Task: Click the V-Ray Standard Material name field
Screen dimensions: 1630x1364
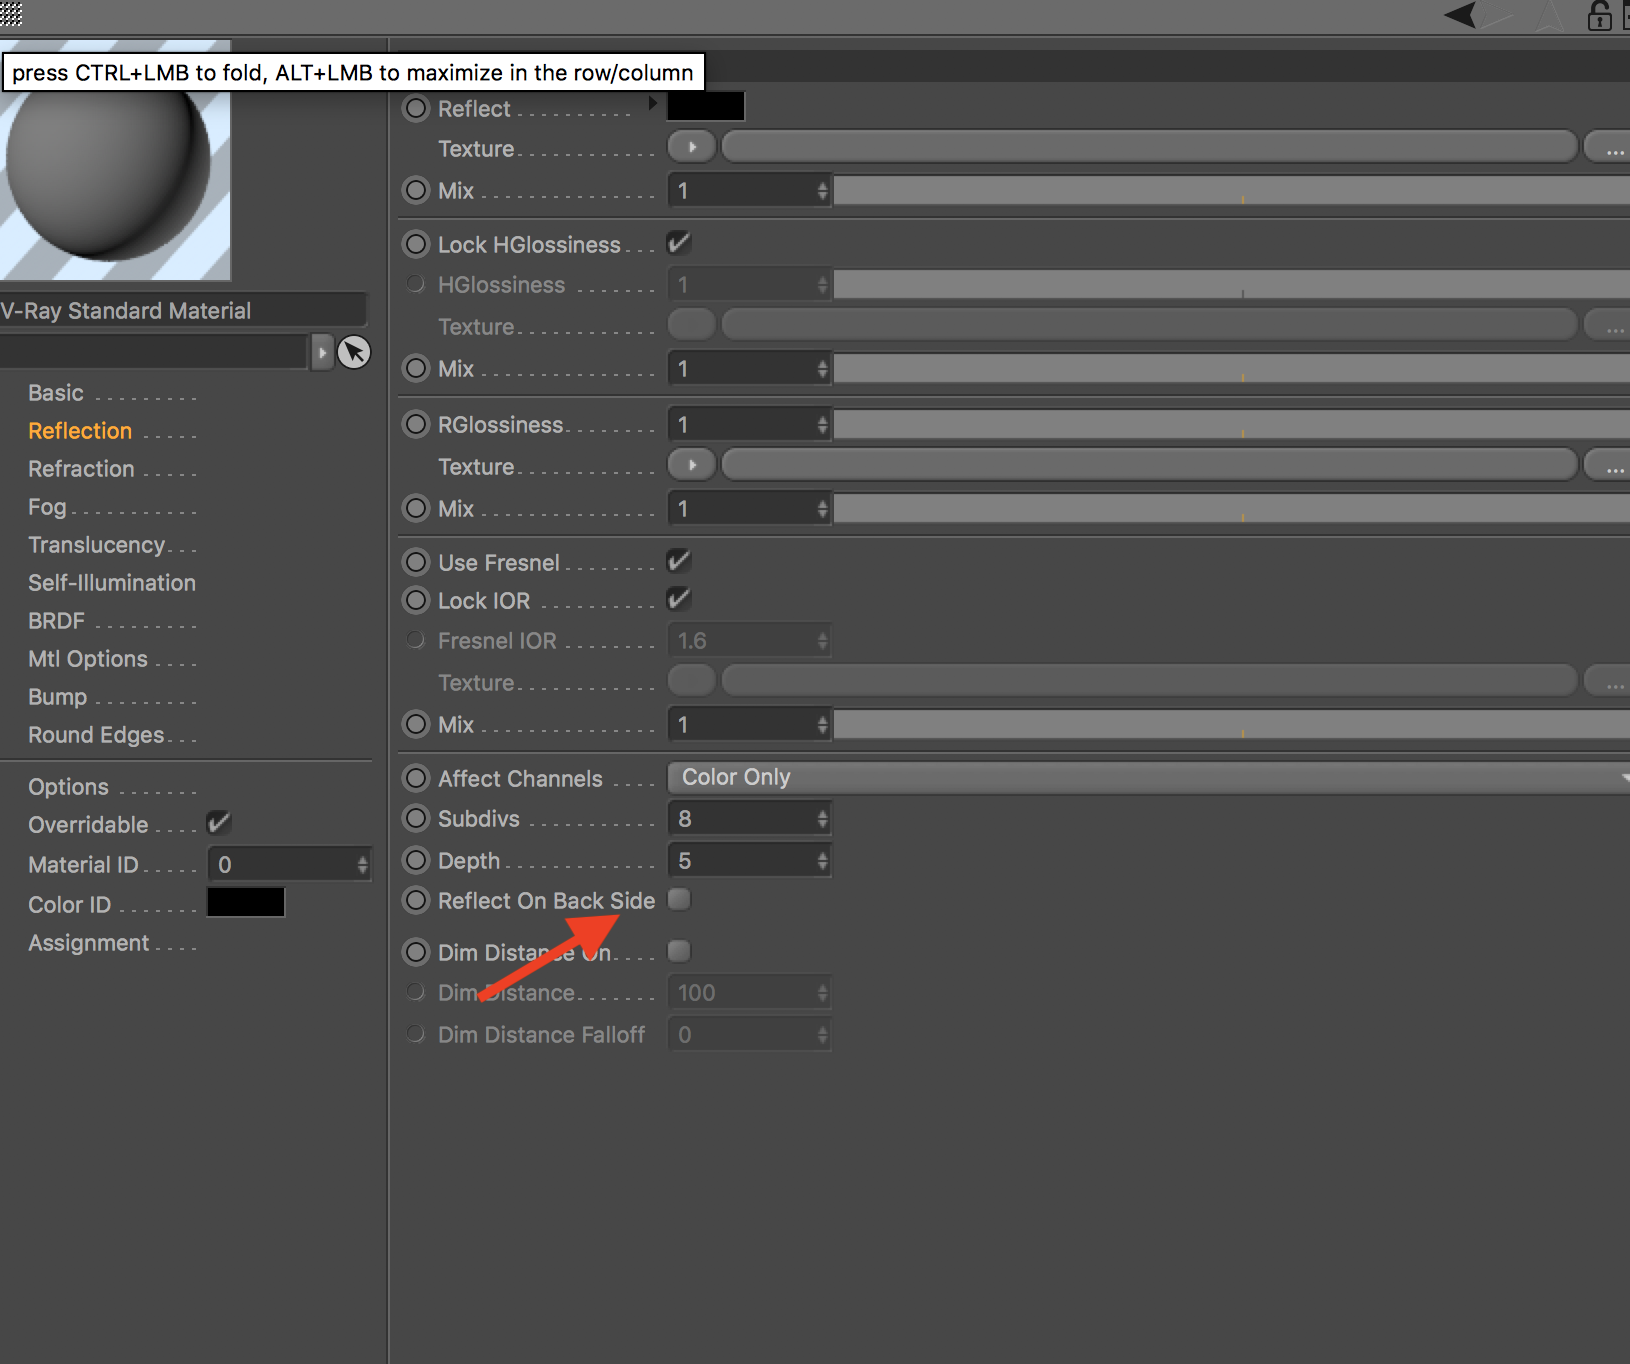Action: pos(183,310)
